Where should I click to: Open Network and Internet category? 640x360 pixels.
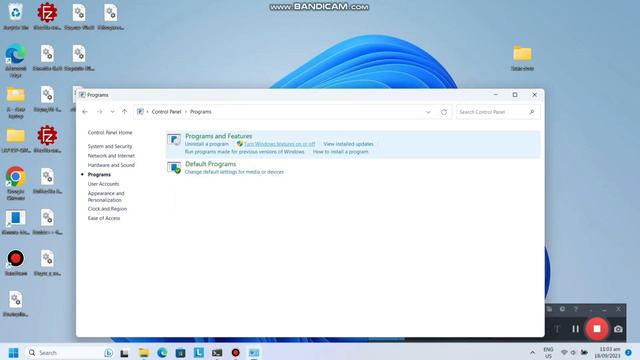[111, 156]
